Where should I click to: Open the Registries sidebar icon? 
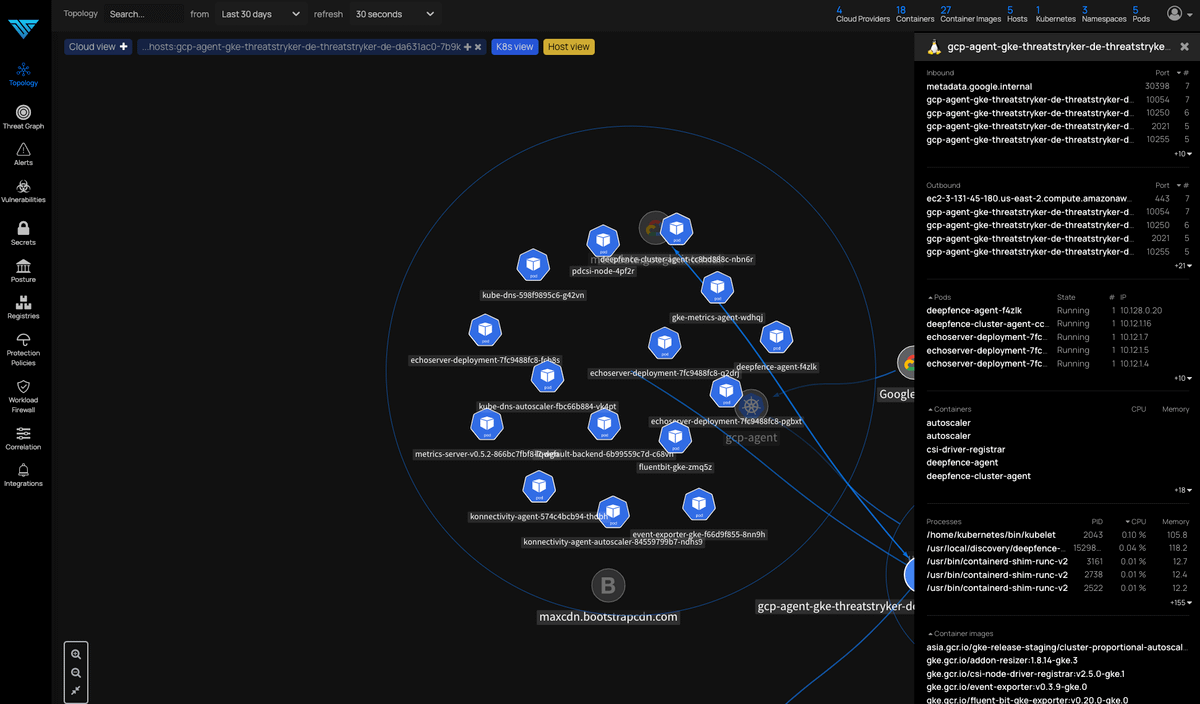(x=23, y=303)
